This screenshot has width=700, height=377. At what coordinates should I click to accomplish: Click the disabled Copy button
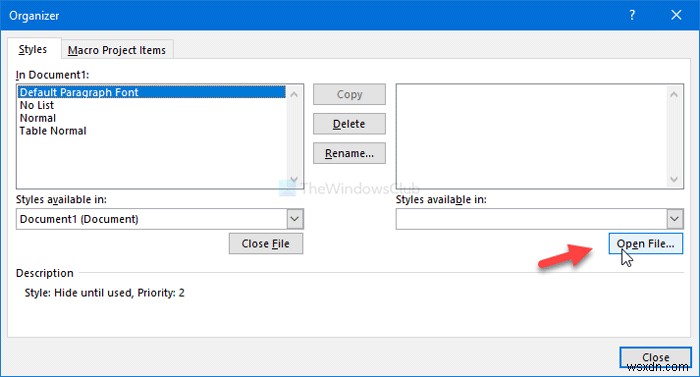pyautogui.click(x=349, y=94)
